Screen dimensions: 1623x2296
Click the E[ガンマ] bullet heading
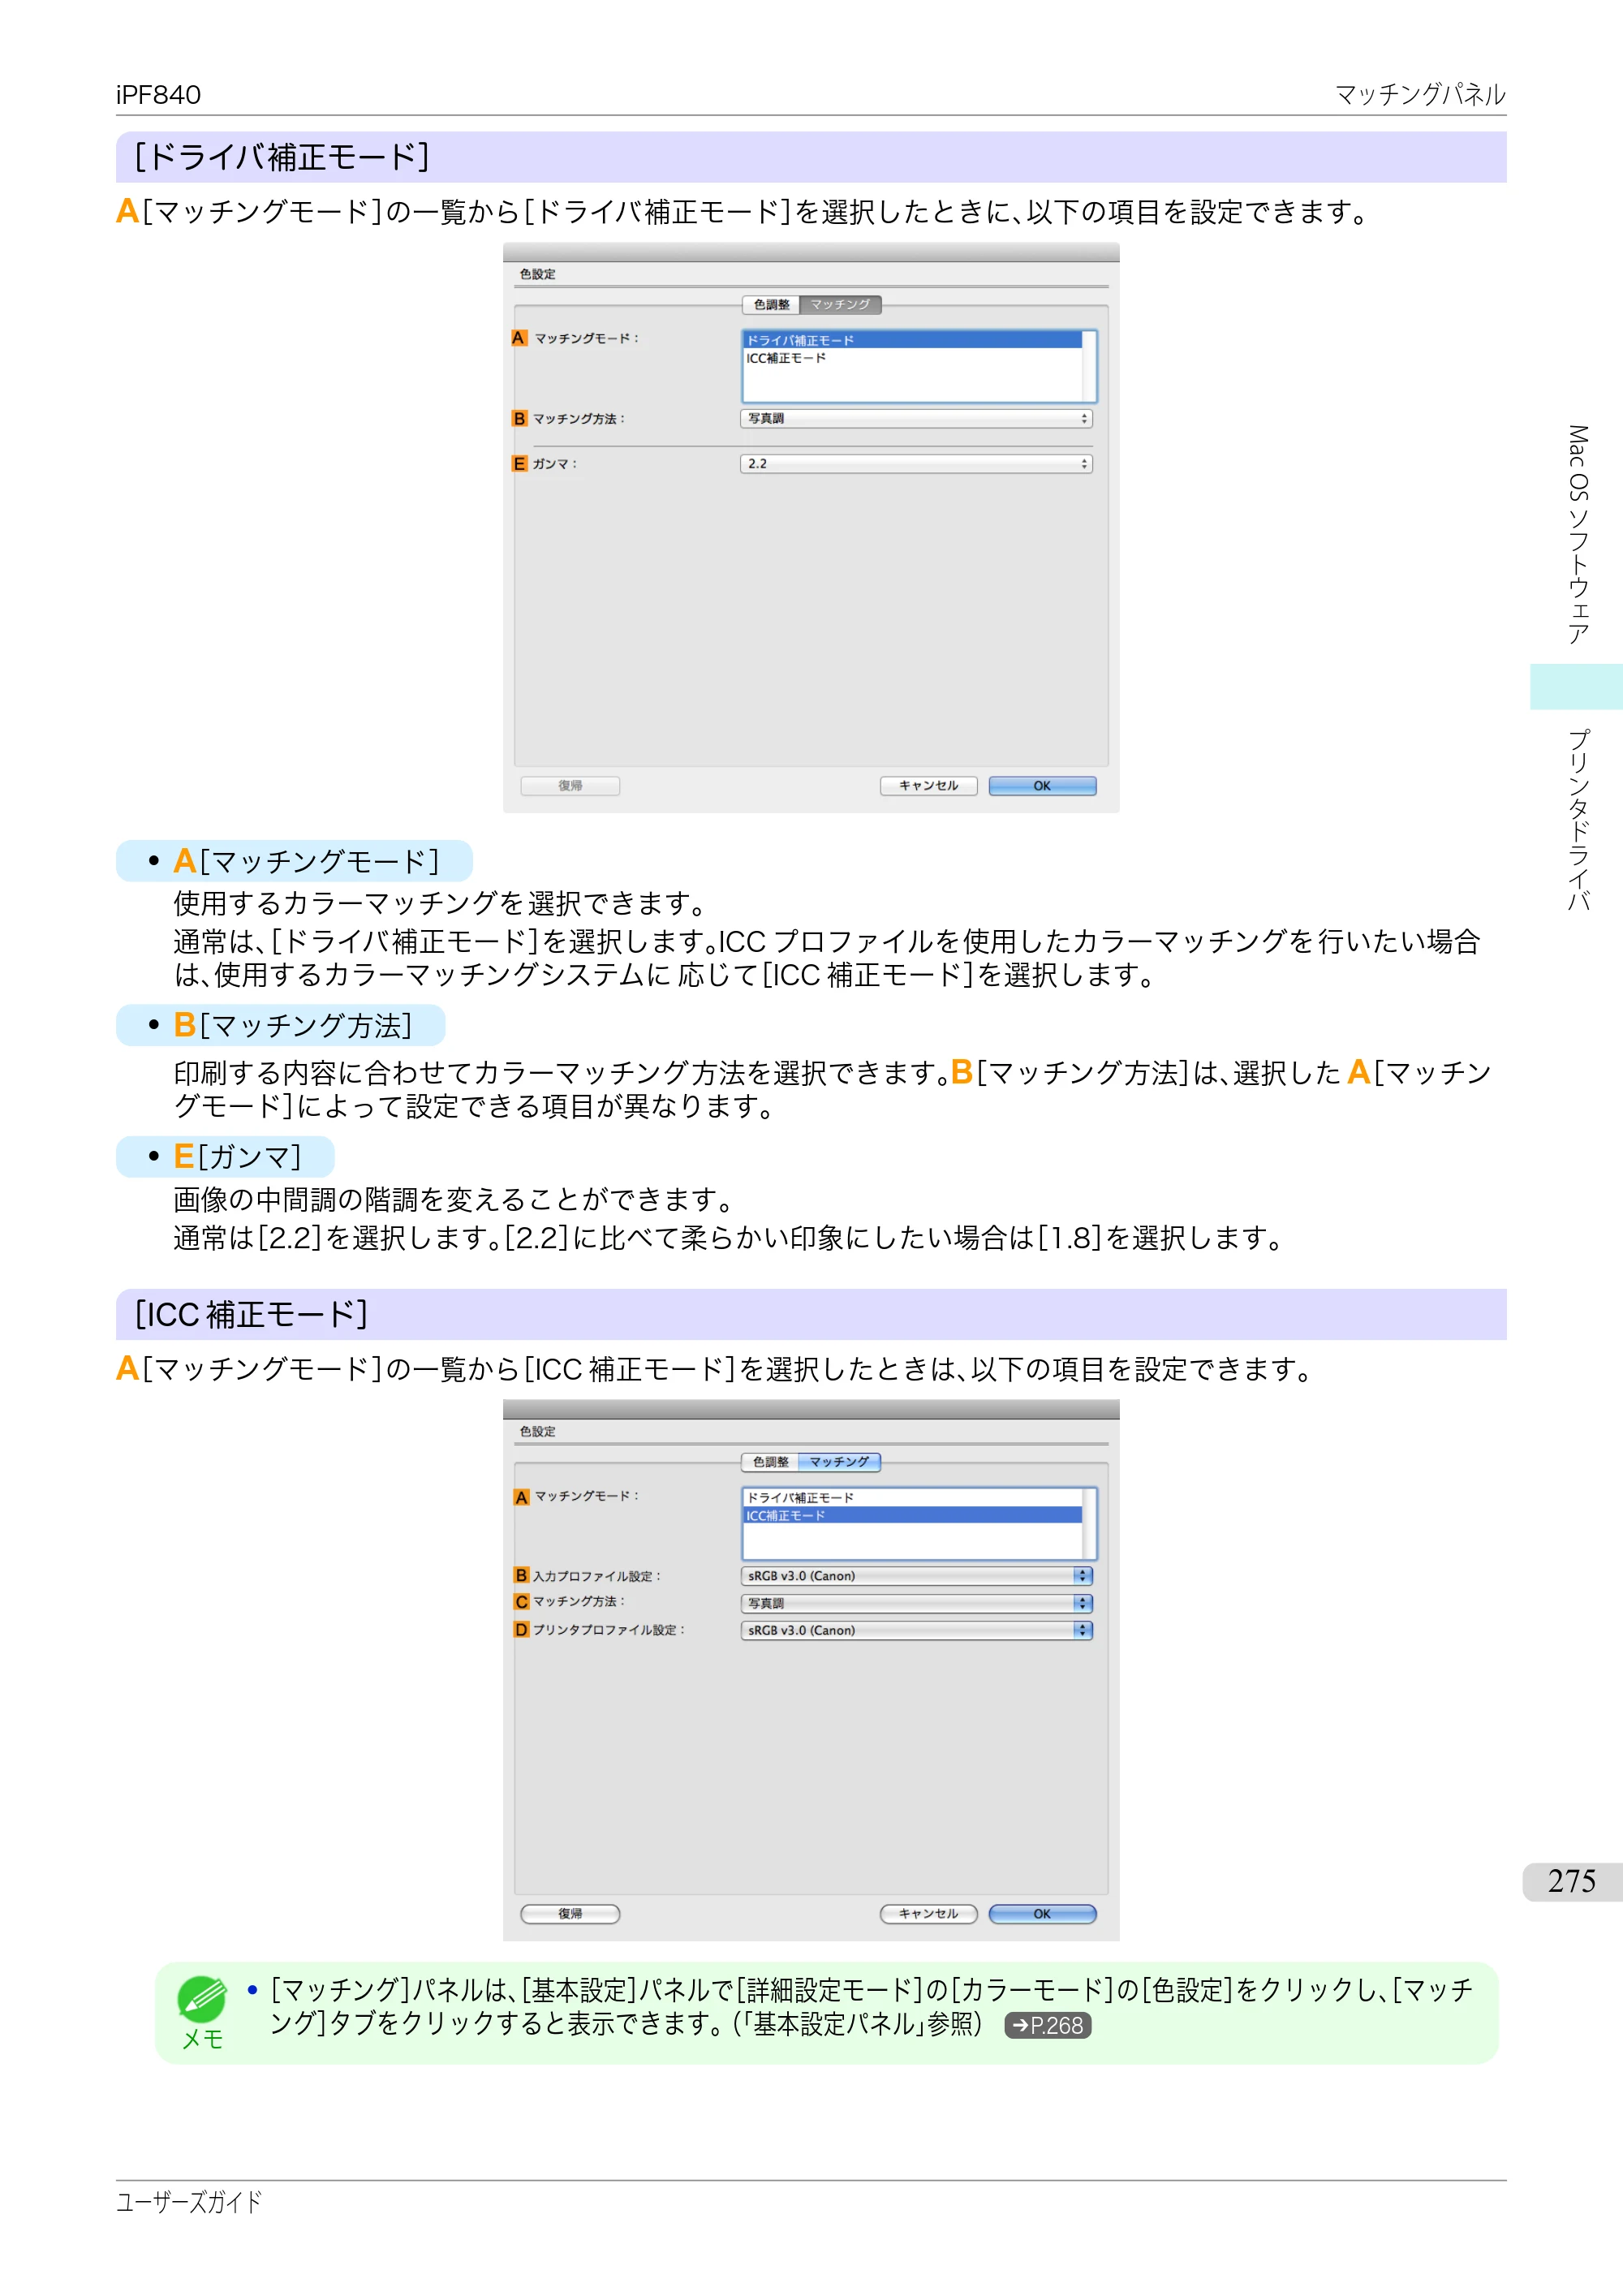[x=237, y=1157]
